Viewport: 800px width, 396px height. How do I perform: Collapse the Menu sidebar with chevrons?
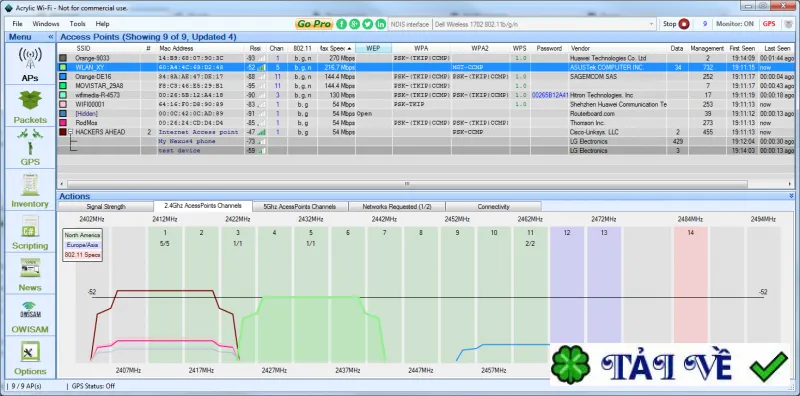click(x=51, y=37)
